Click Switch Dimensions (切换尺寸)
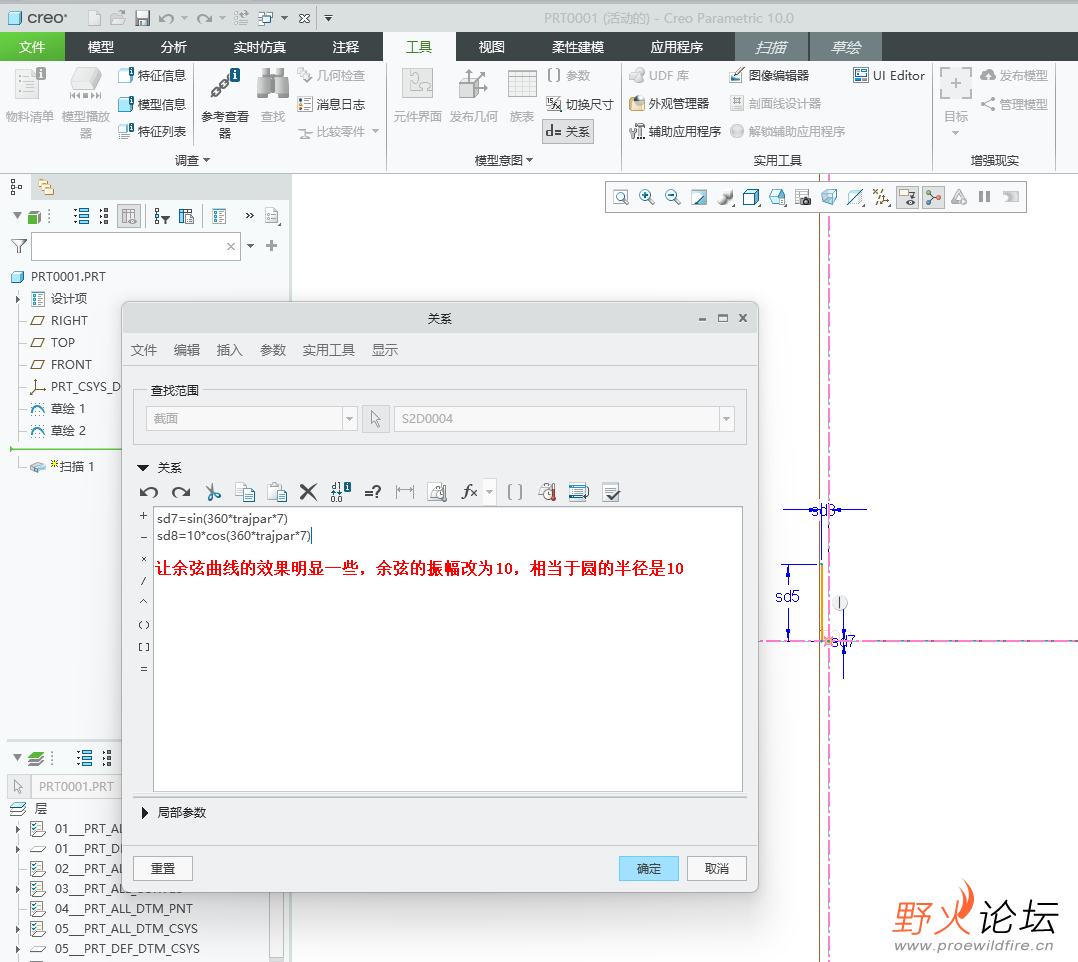The height and width of the screenshot is (962, 1078). pyautogui.click(x=580, y=104)
